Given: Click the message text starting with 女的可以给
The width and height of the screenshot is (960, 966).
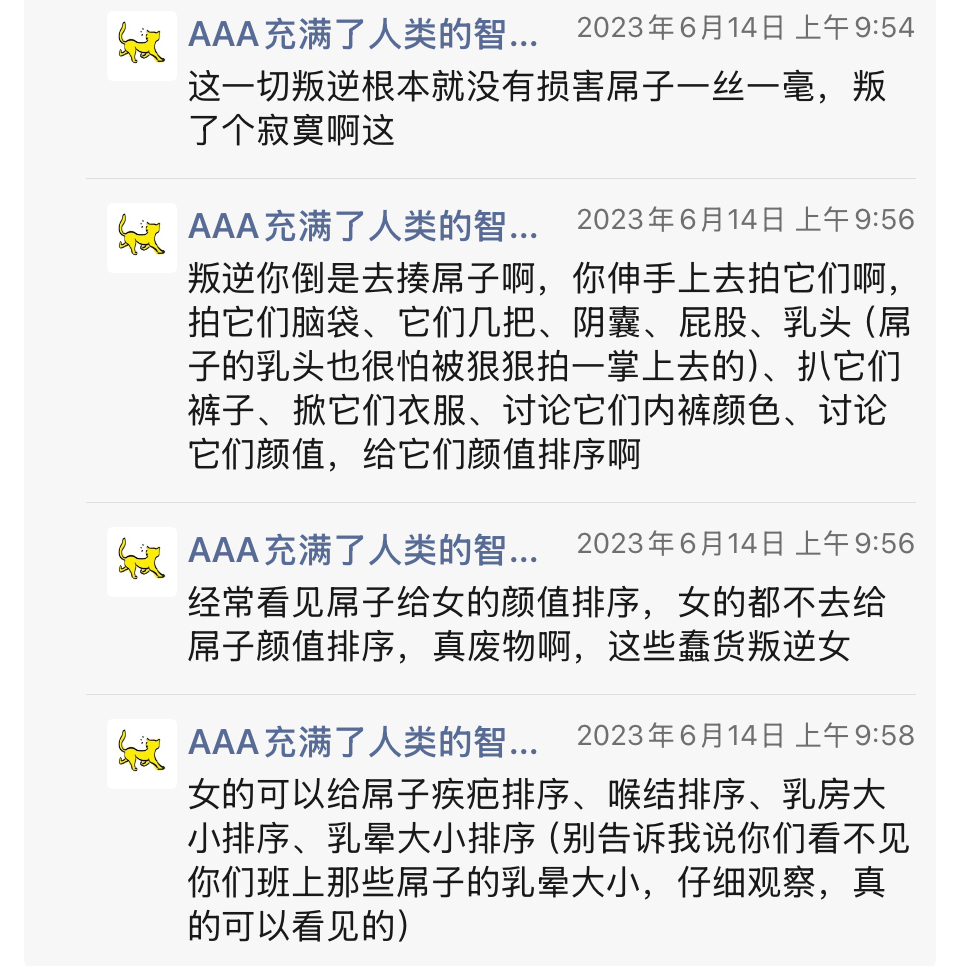Looking at the screenshot, I should [x=548, y=862].
